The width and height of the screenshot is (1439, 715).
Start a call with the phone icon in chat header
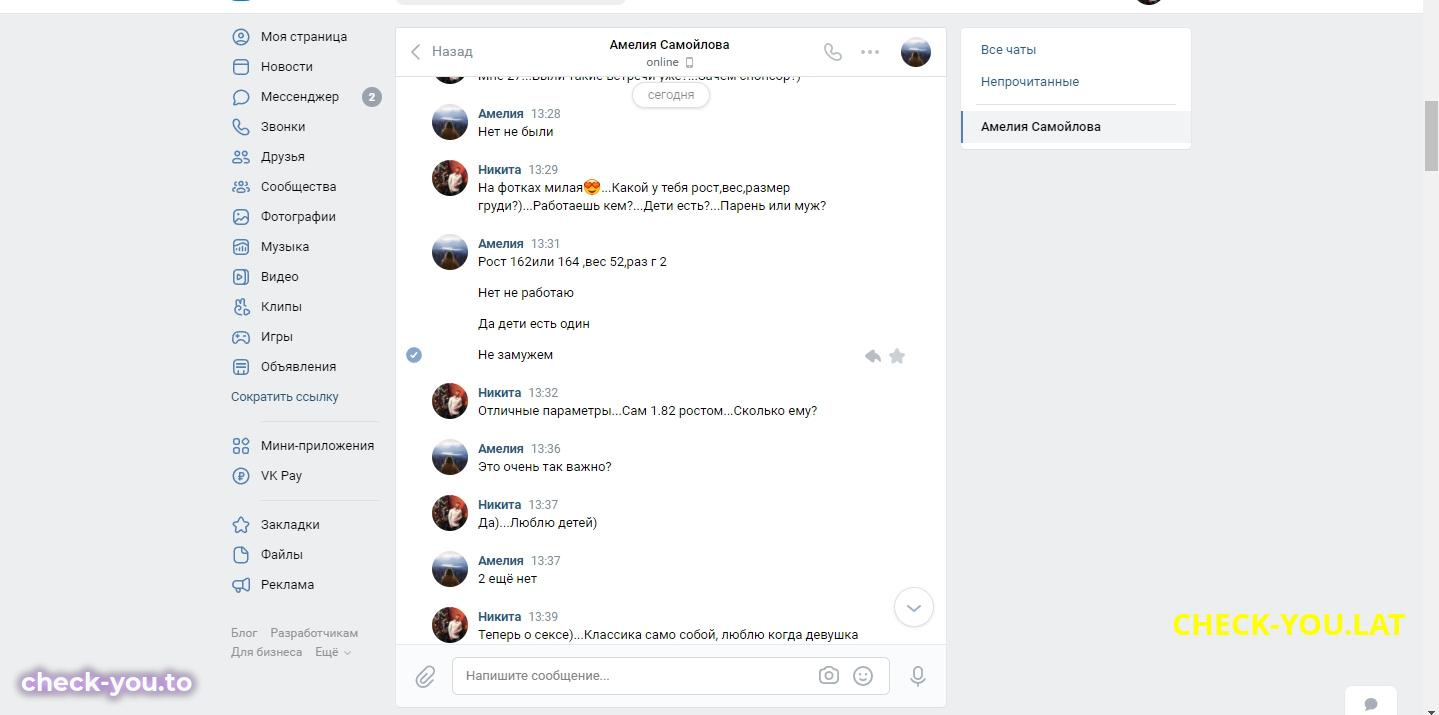tap(832, 52)
